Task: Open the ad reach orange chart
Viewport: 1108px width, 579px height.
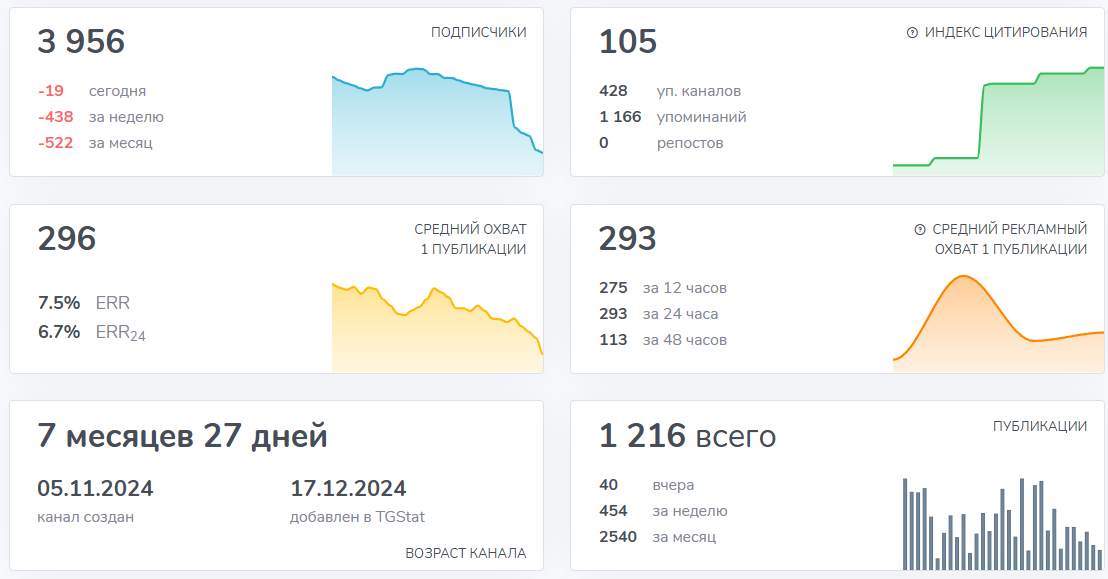Action: 998,324
